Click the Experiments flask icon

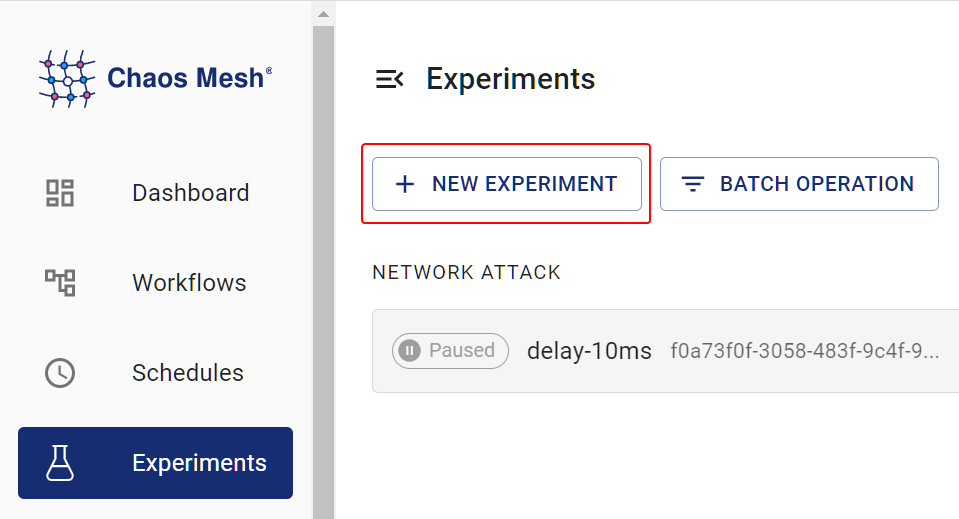[60, 463]
